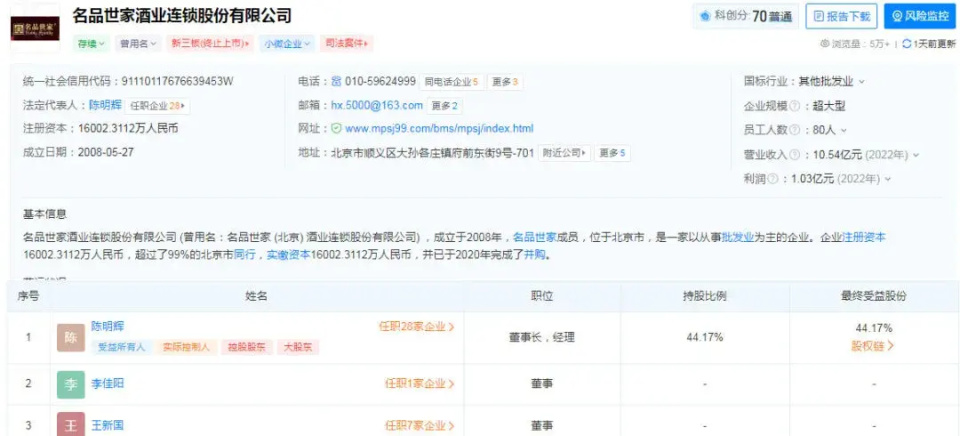
Task: Click the green verified icon before website
Action: (336, 129)
